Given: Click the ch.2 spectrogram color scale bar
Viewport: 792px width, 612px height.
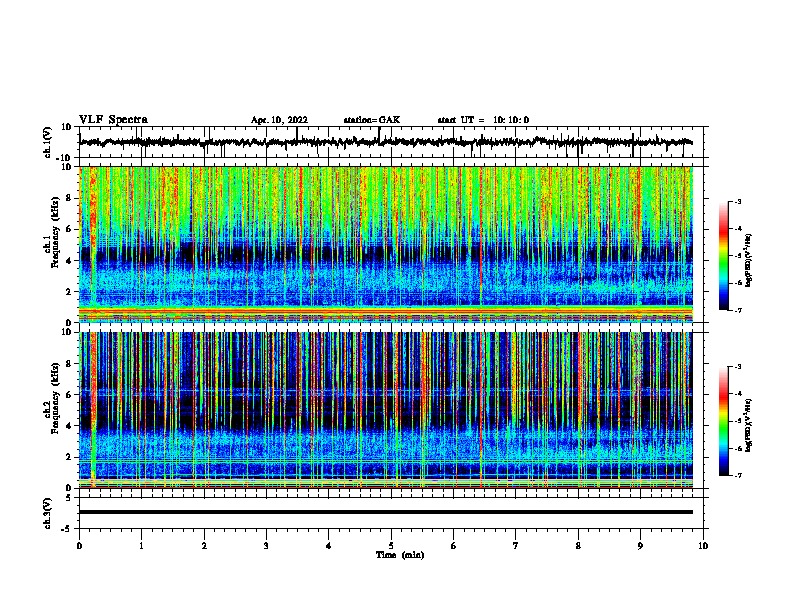Looking at the screenshot, I should (724, 421).
